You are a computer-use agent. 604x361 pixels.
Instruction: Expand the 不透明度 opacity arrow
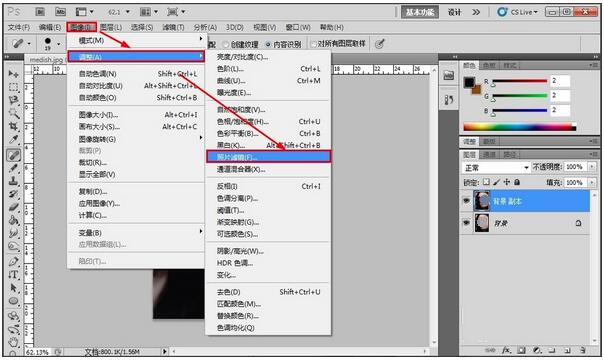[x=592, y=167]
